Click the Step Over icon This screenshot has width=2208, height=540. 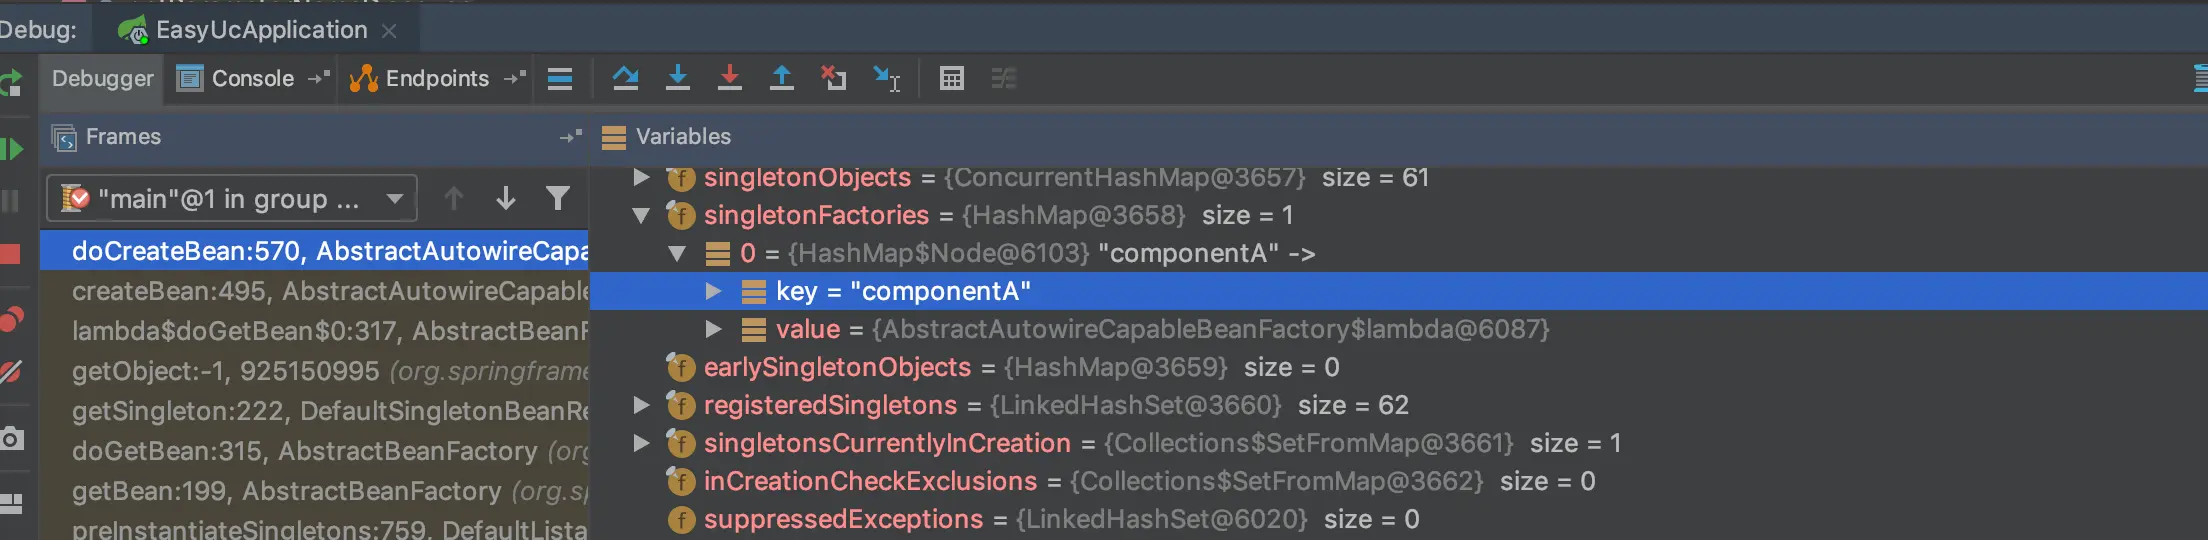pyautogui.click(x=626, y=78)
